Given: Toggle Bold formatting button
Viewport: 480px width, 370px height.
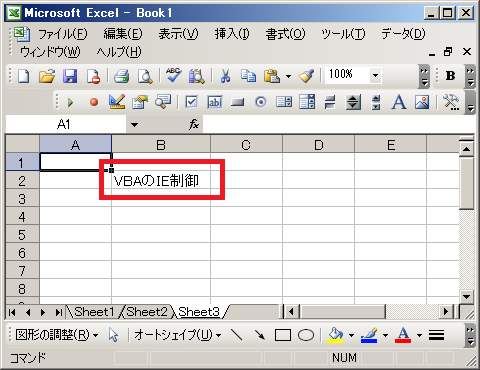Looking at the screenshot, I should pos(450,76).
